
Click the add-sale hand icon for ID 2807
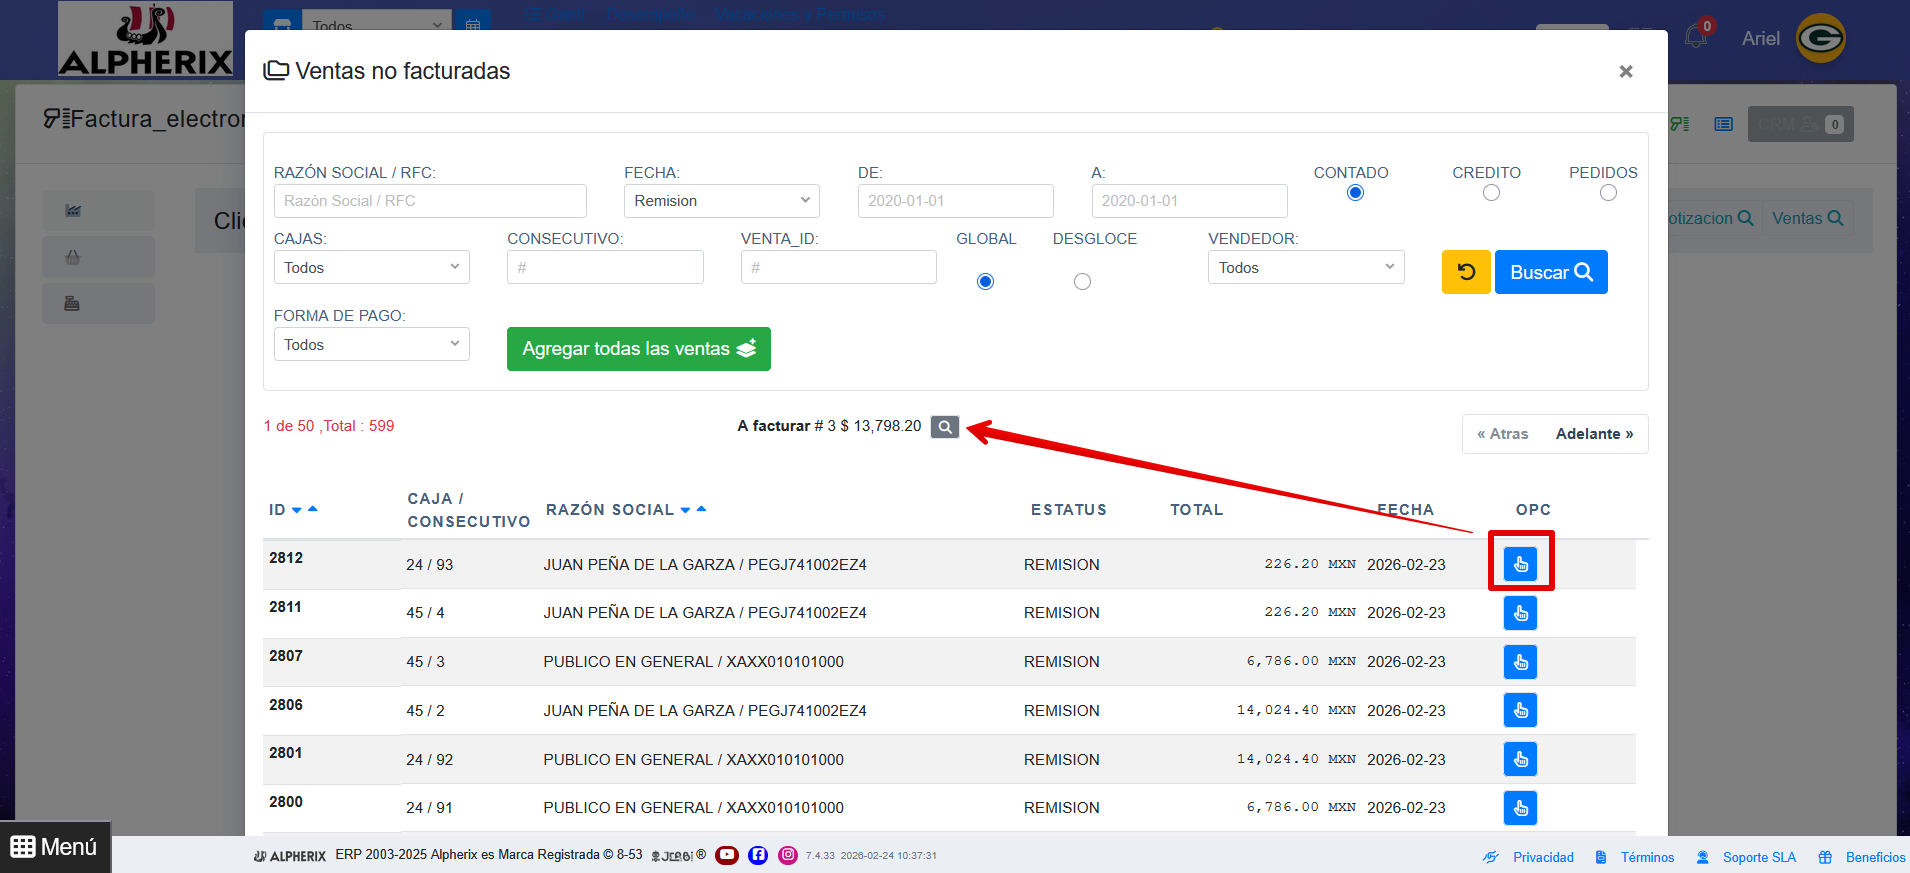(x=1520, y=662)
